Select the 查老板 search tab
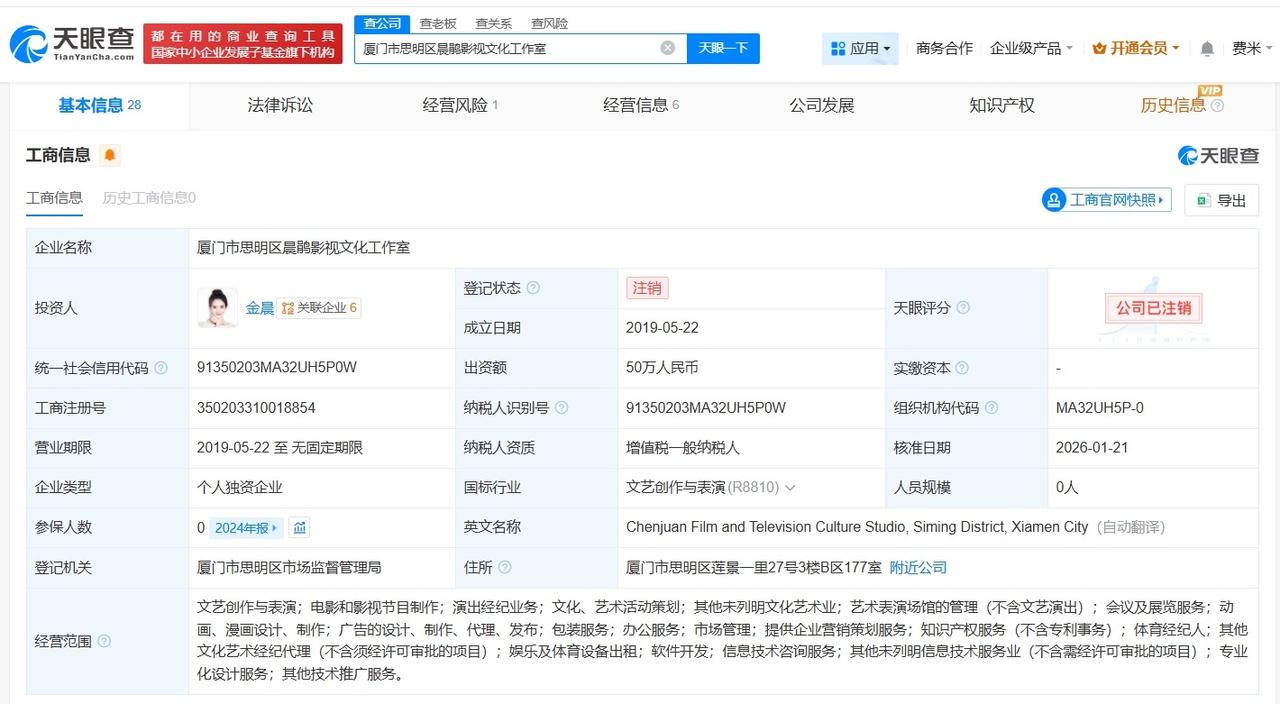 pos(438,23)
